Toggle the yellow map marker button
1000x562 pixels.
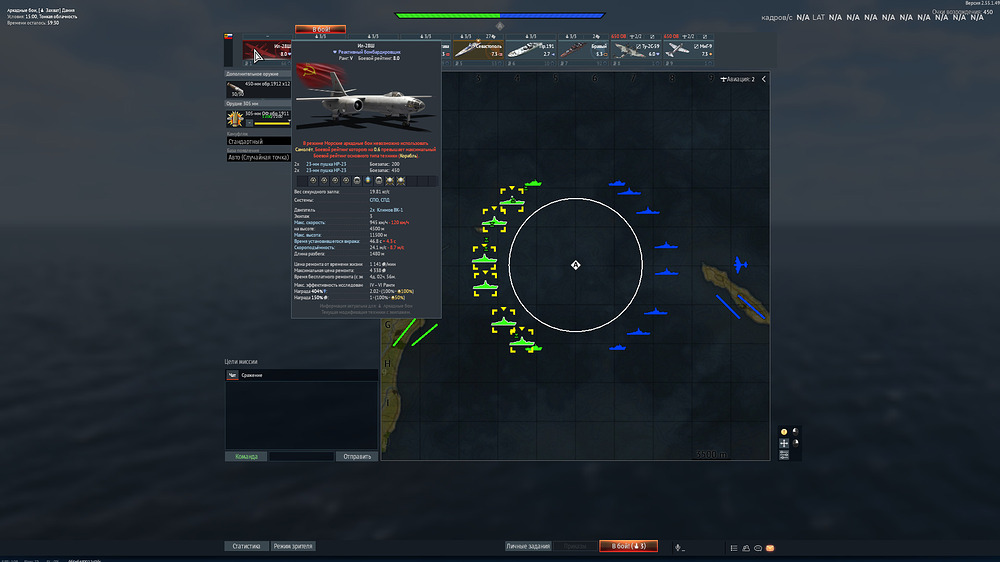click(x=784, y=431)
